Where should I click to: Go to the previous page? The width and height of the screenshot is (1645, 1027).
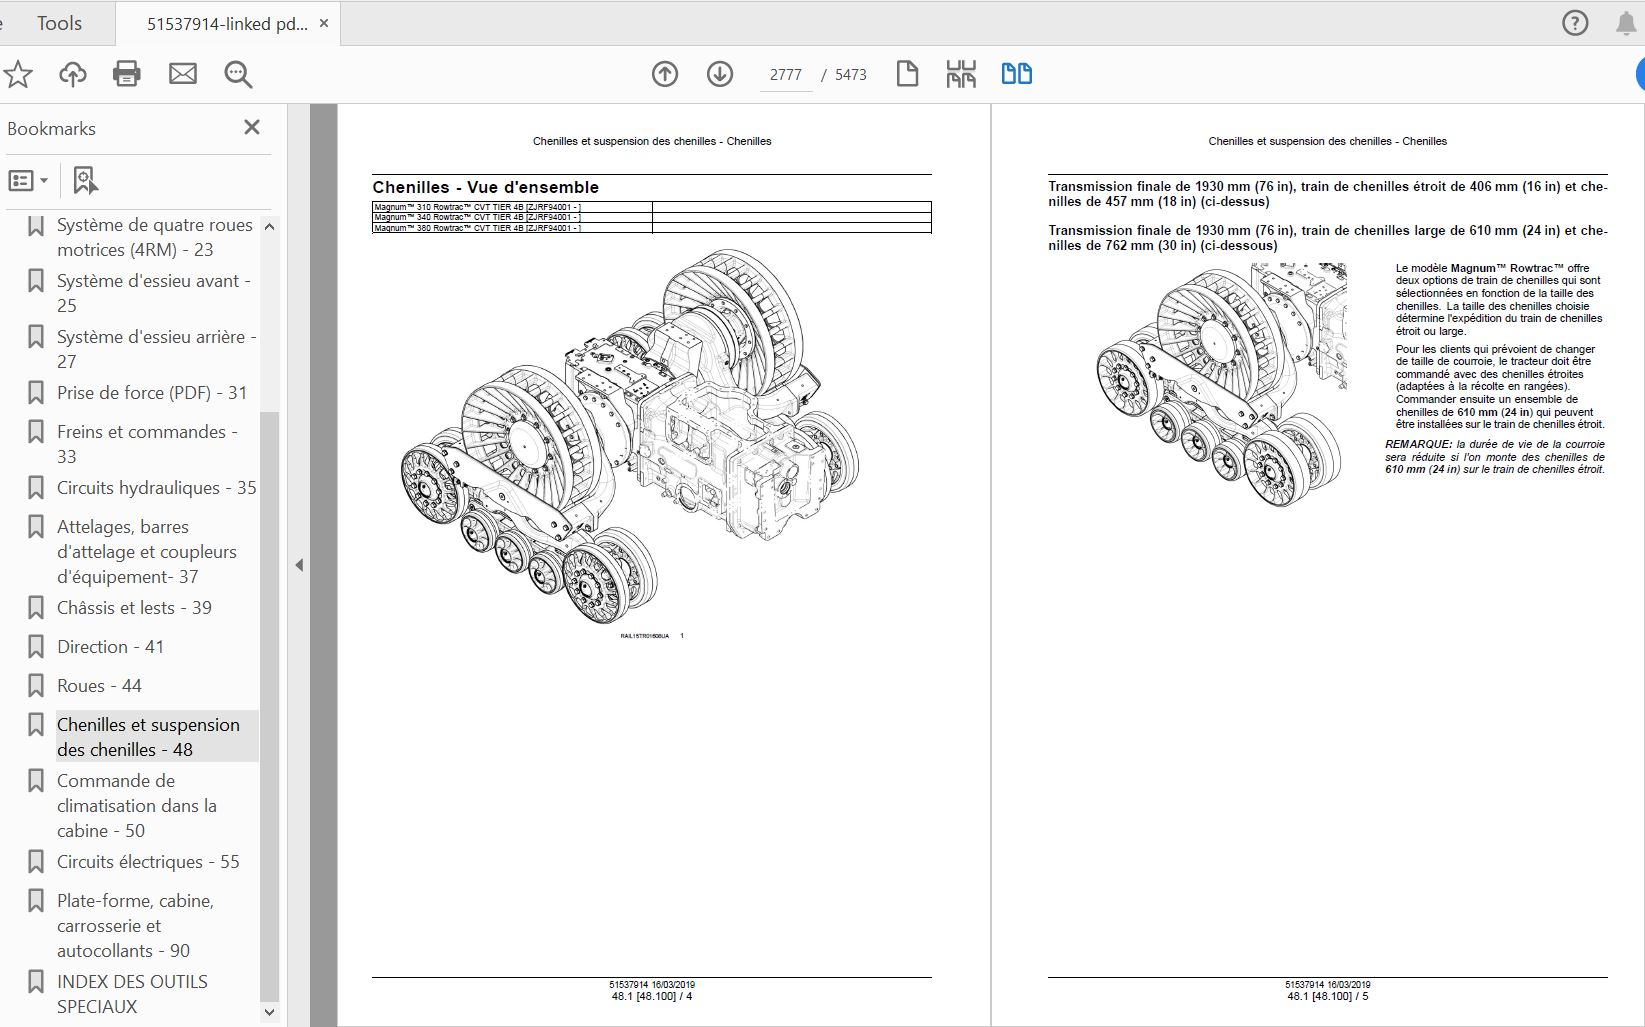665,74
